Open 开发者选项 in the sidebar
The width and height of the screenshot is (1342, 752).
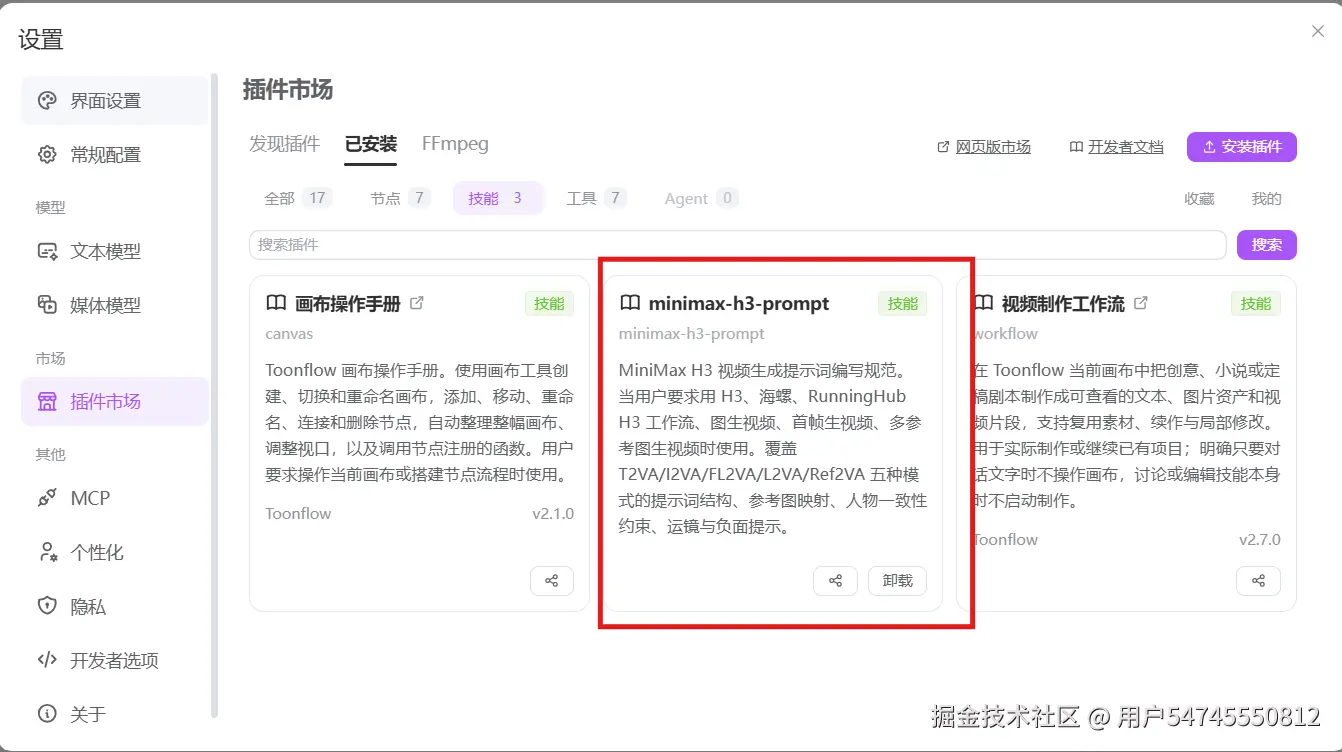tap(114, 661)
